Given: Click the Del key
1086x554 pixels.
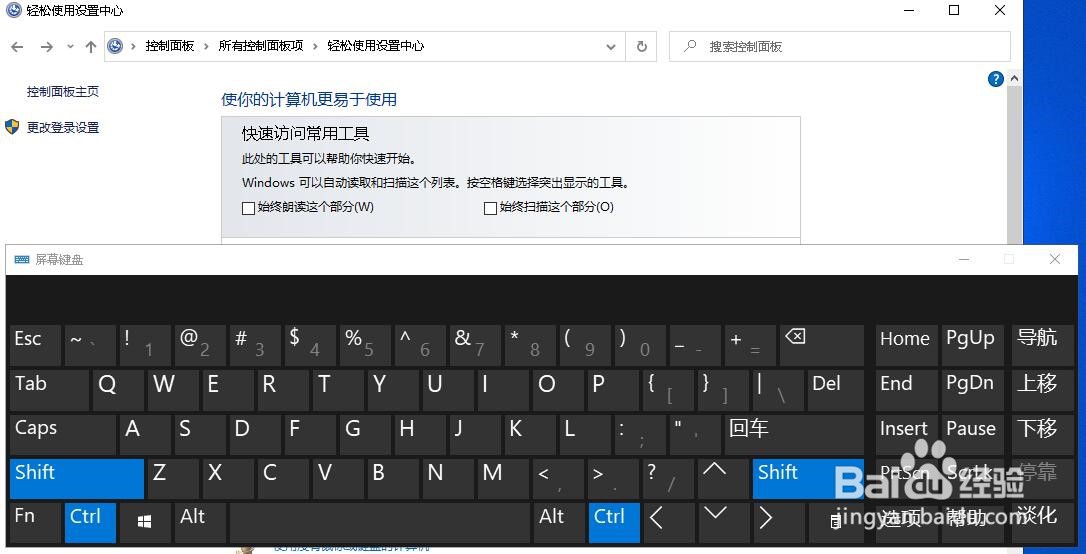Looking at the screenshot, I should 836,389.
